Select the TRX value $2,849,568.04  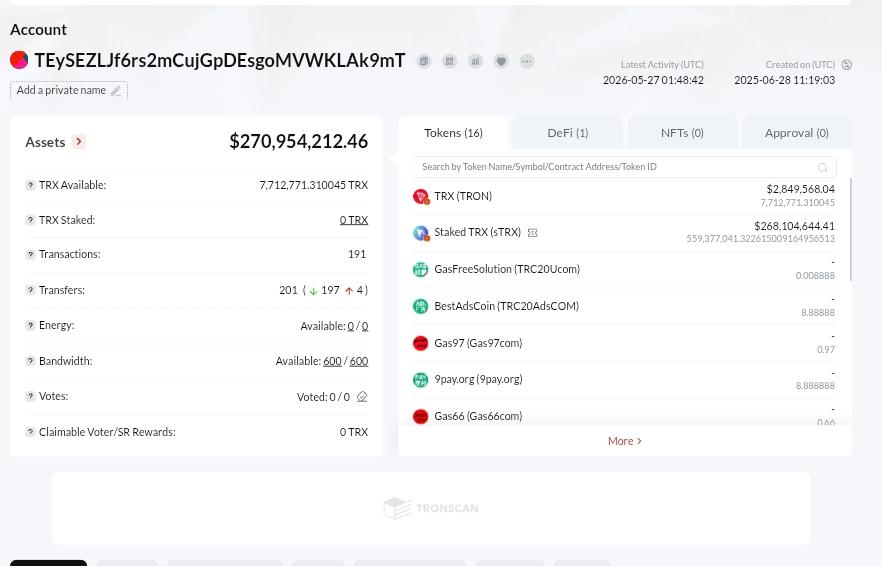[800, 189]
